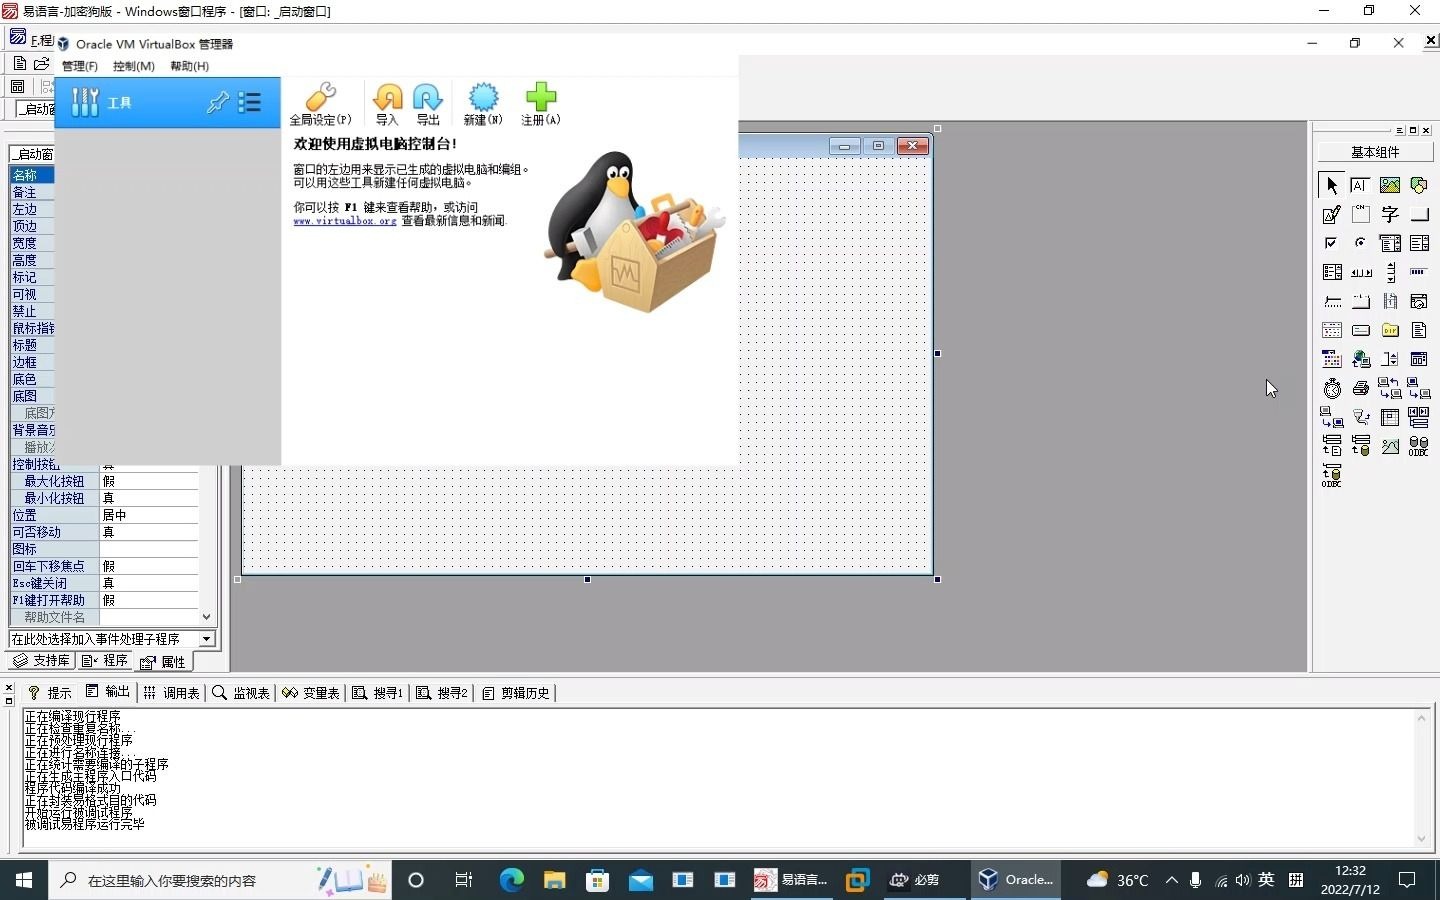
Task: Open the list menu icon beside 工具
Action: pyautogui.click(x=250, y=102)
